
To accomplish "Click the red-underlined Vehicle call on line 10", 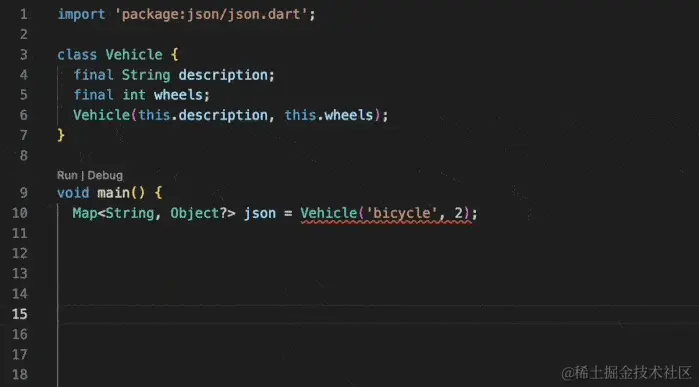I will [x=386, y=214].
